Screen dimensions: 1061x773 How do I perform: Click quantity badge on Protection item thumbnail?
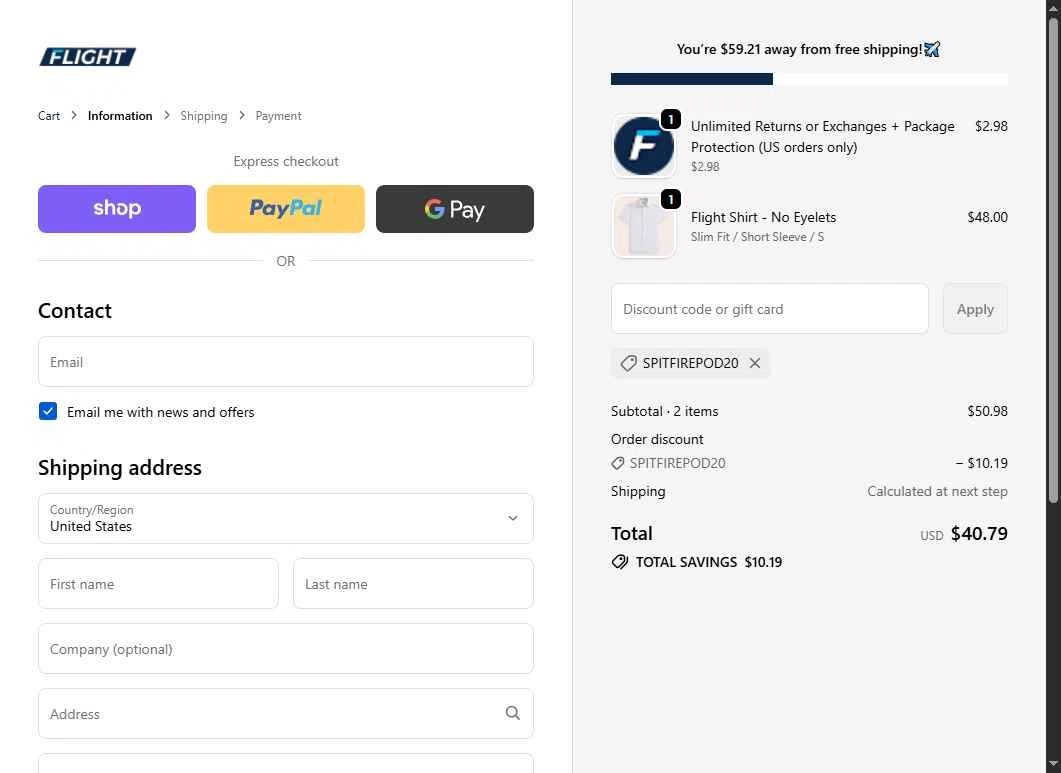671,119
